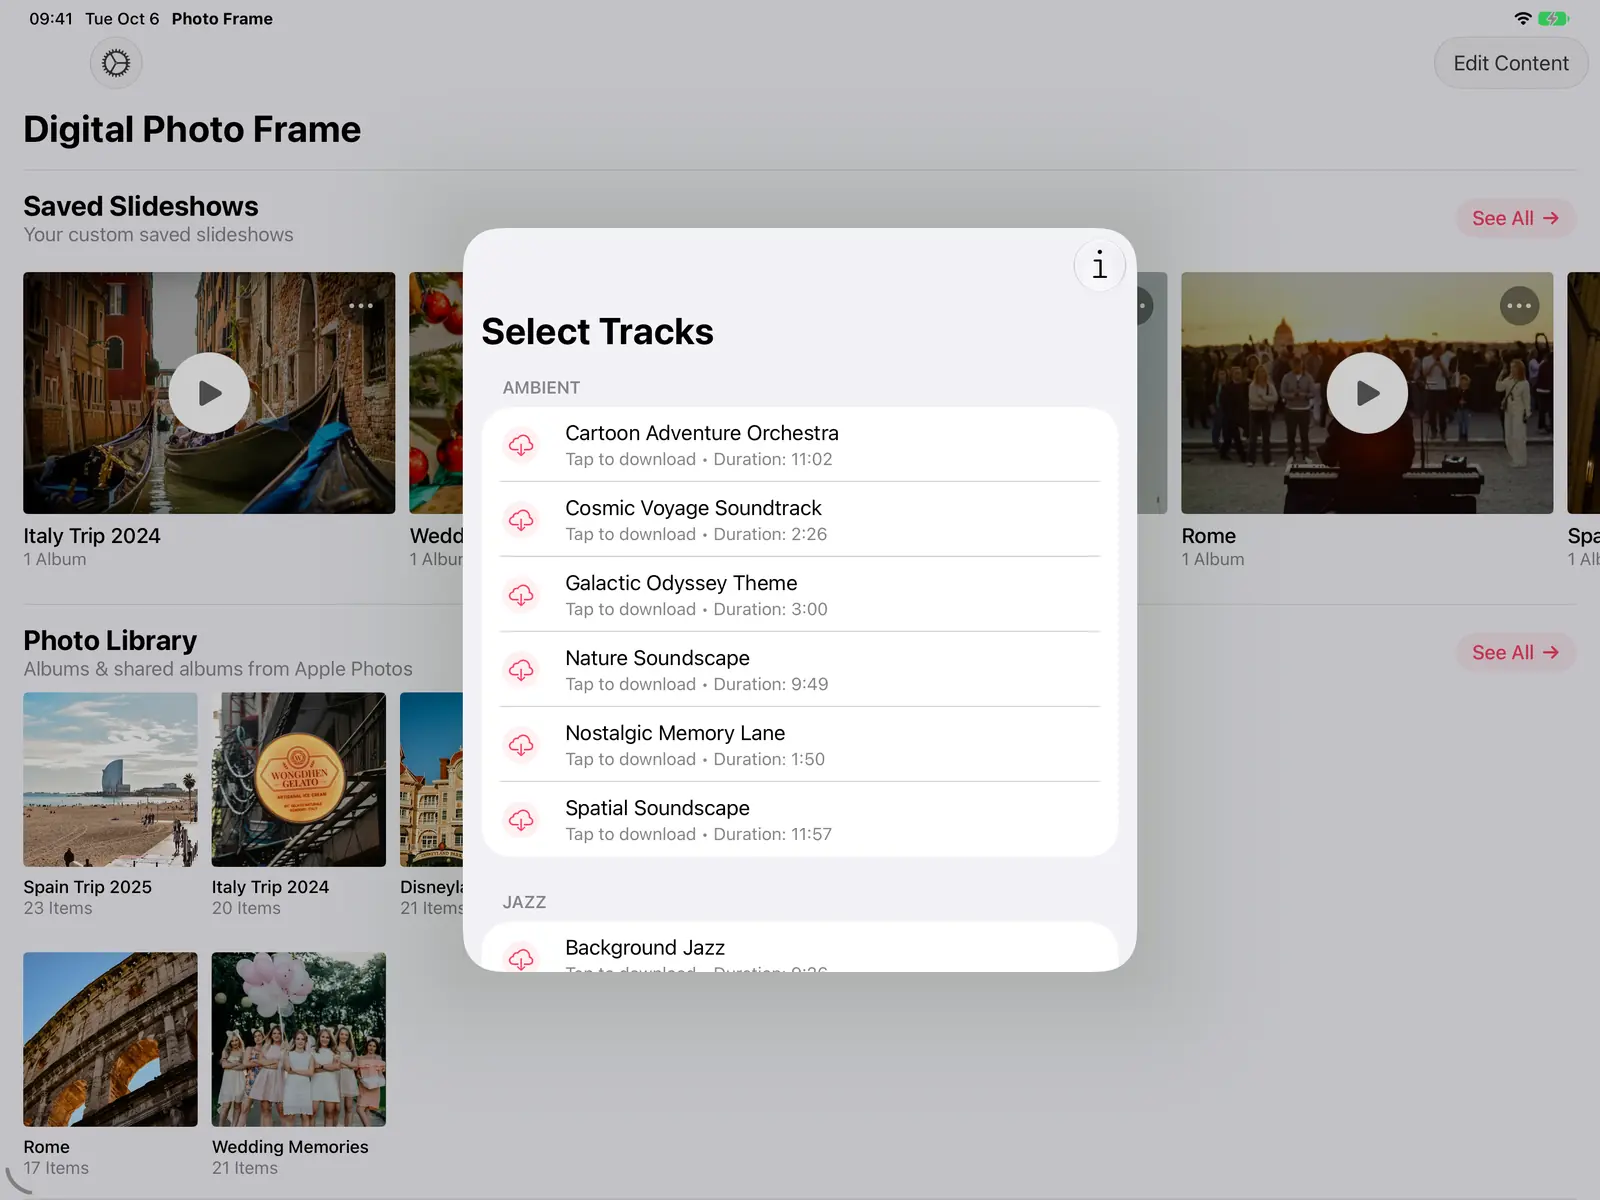Select the 'Background Jazz' track title
The width and height of the screenshot is (1600, 1200).
coord(645,947)
